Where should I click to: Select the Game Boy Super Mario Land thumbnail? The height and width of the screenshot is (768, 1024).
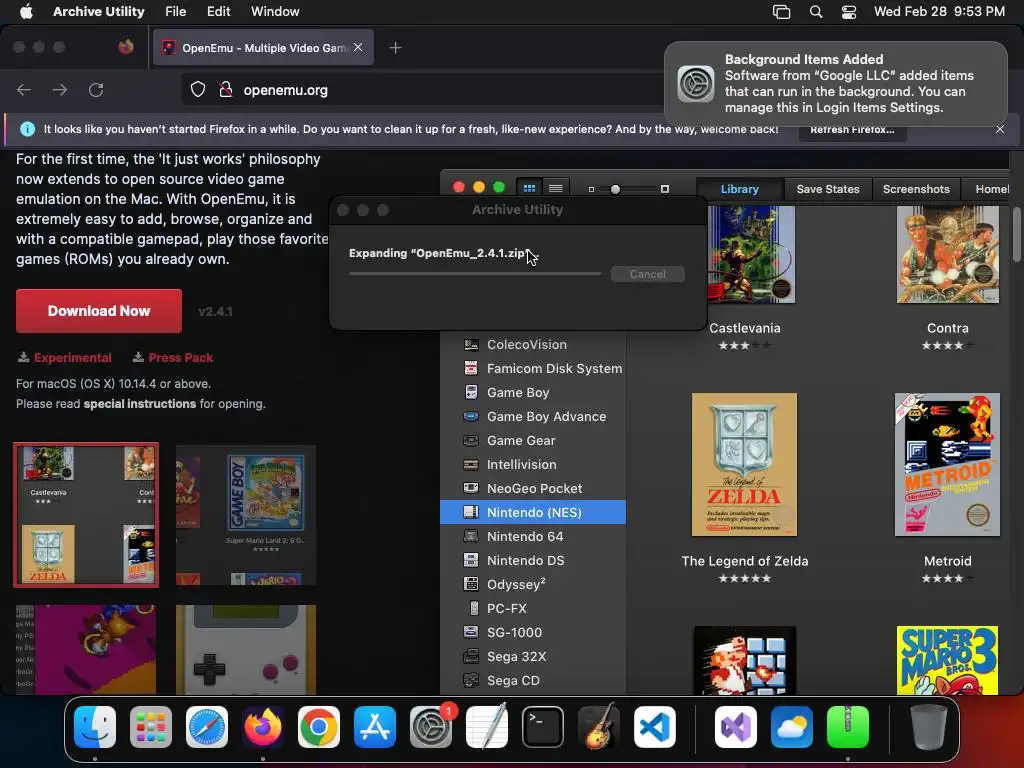pyautogui.click(x=246, y=515)
